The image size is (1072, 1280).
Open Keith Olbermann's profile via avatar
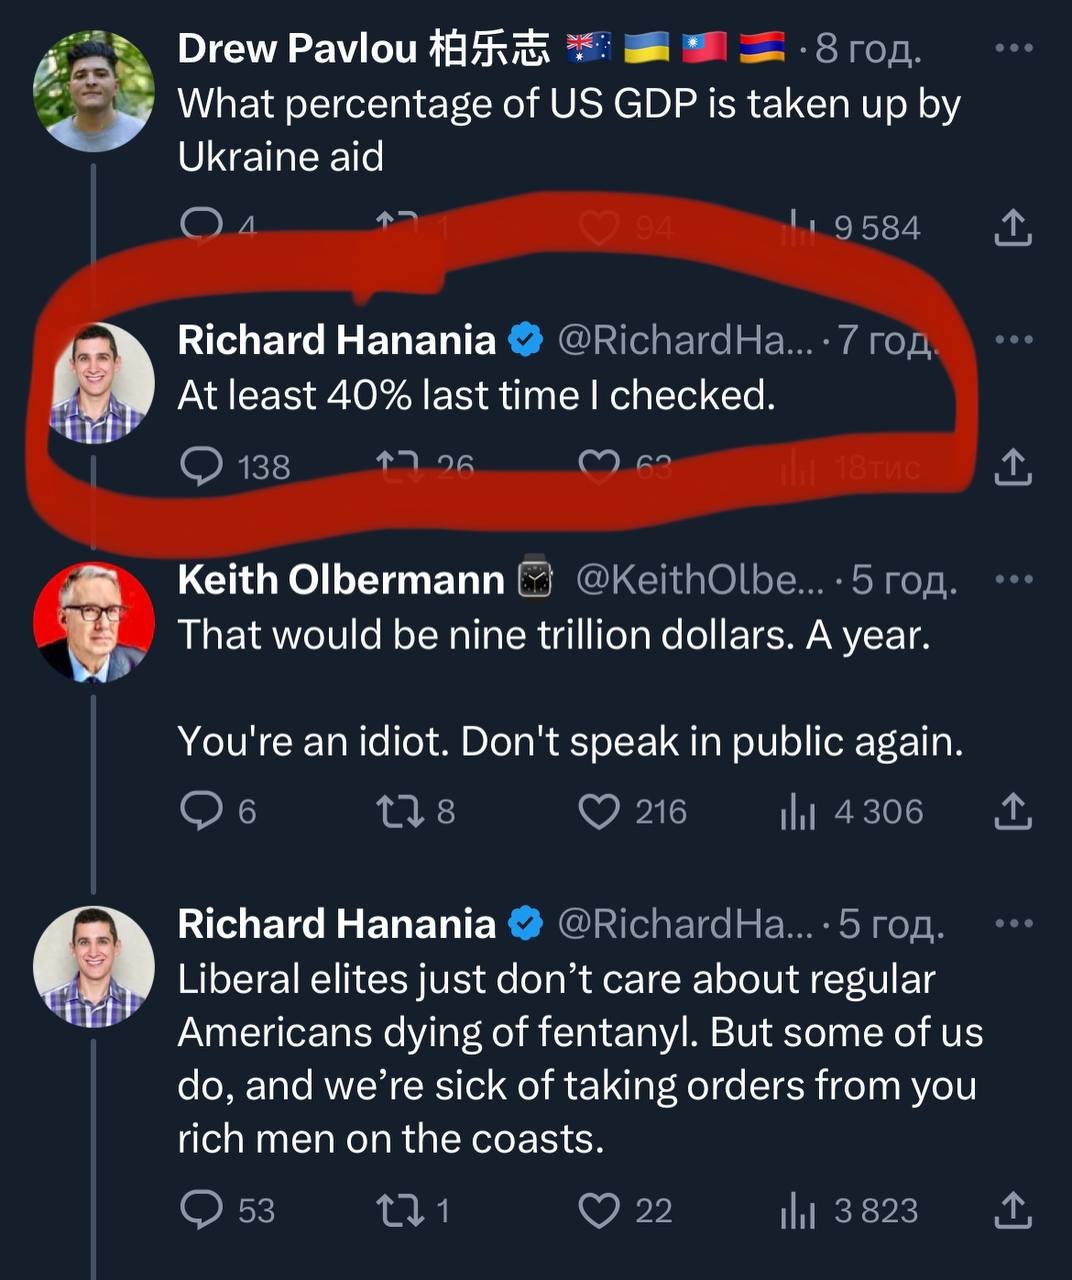94,622
